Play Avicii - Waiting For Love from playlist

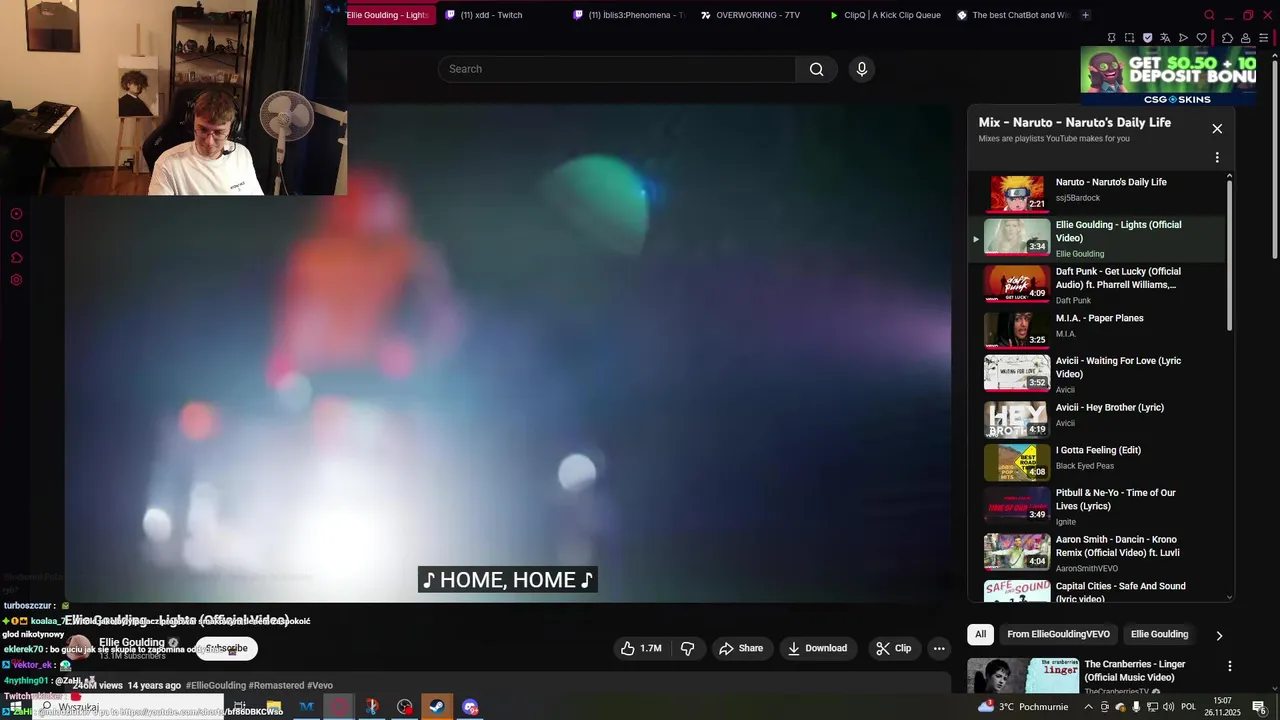click(x=1097, y=374)
